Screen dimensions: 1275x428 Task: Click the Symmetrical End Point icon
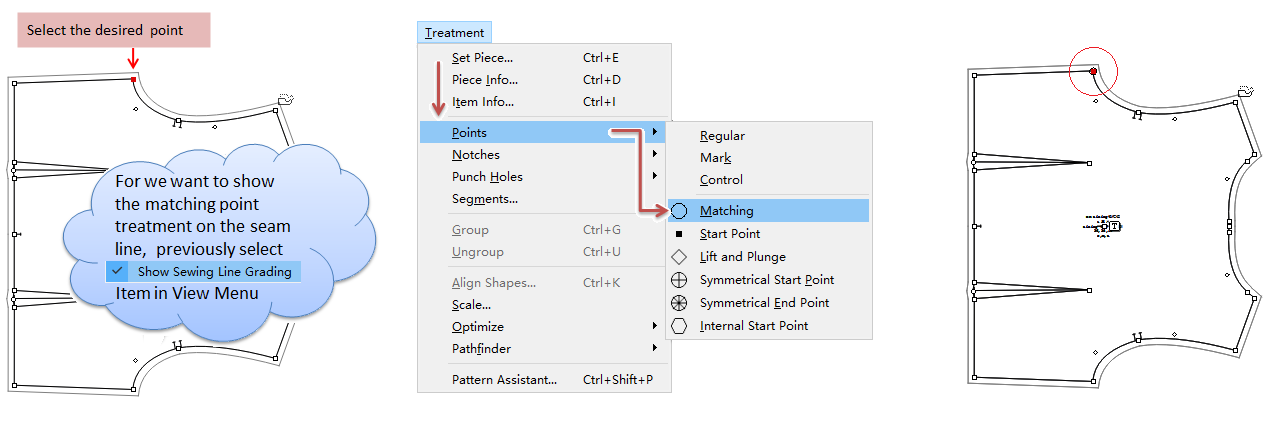tap(679, 303)
